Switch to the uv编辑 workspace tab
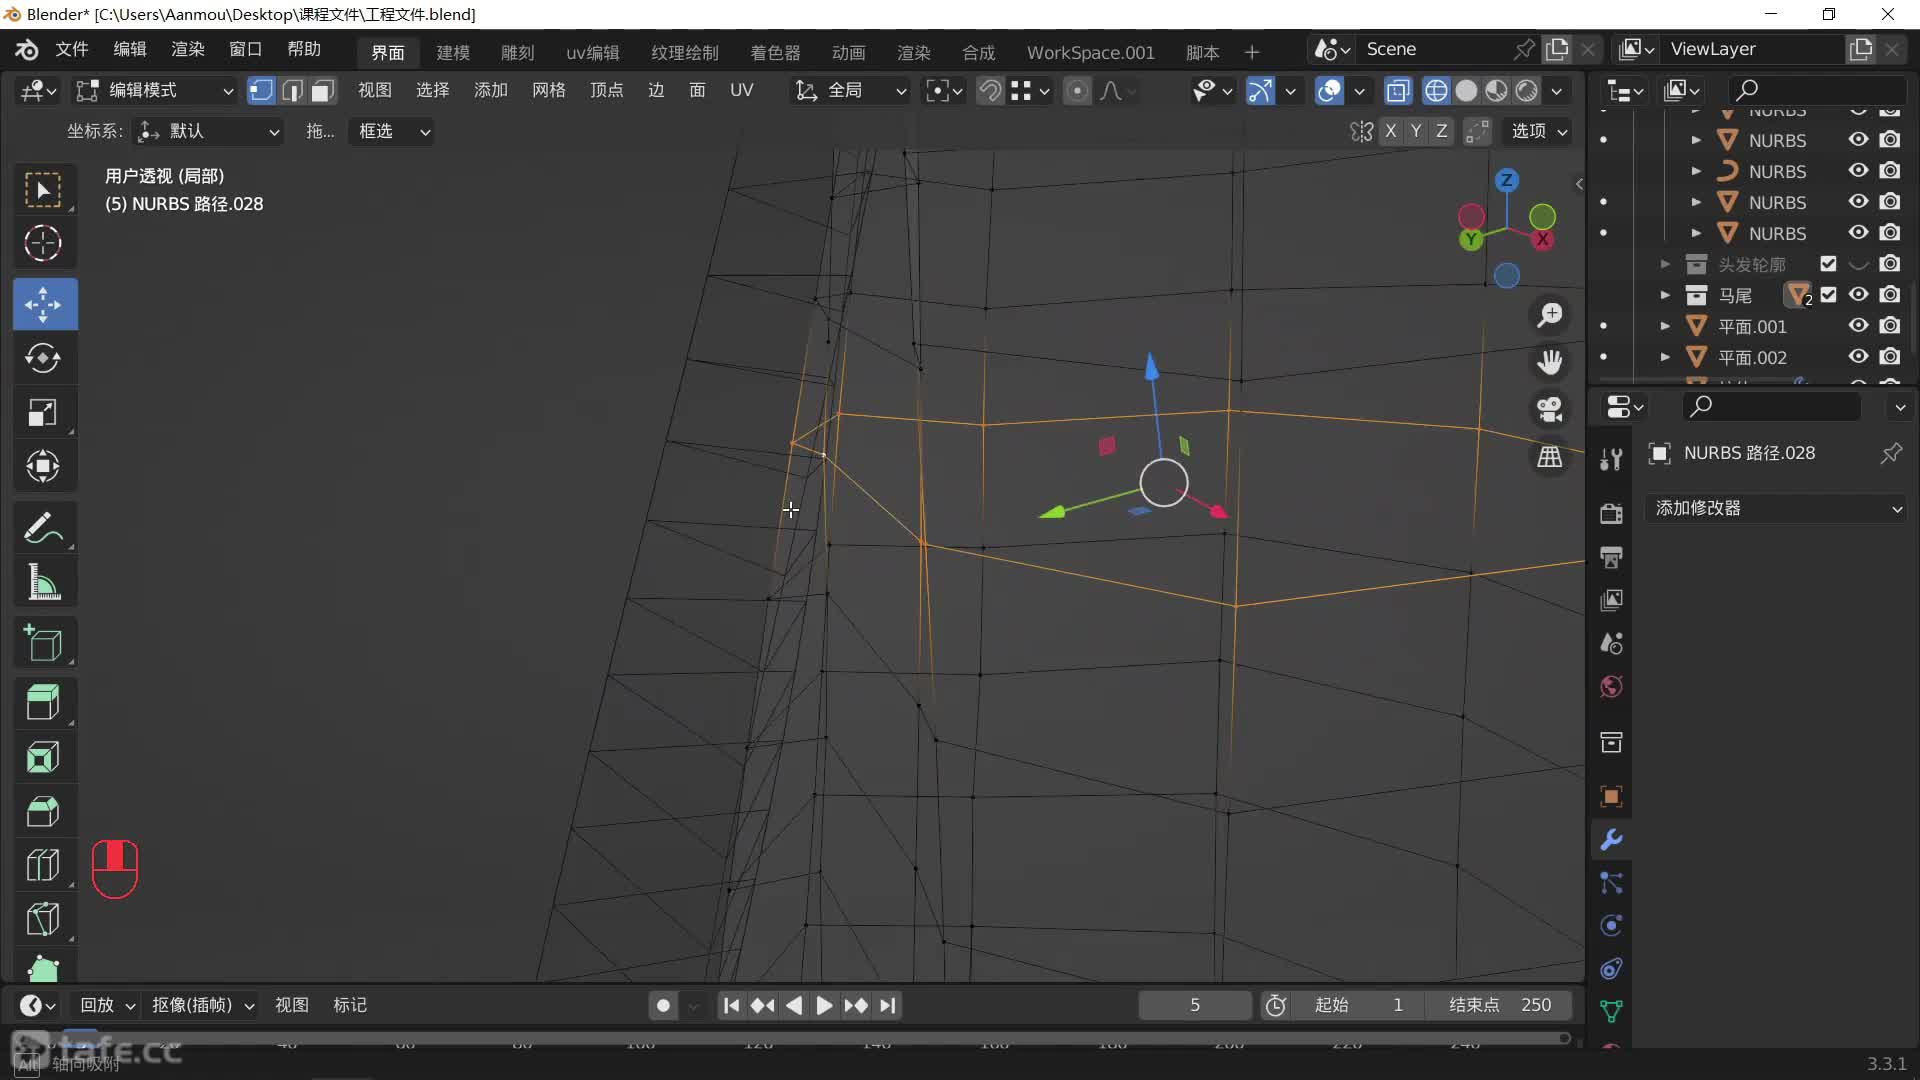The height and width of the screenshot is (1080, 1920). pyautogui.click(x=593, y=52)
